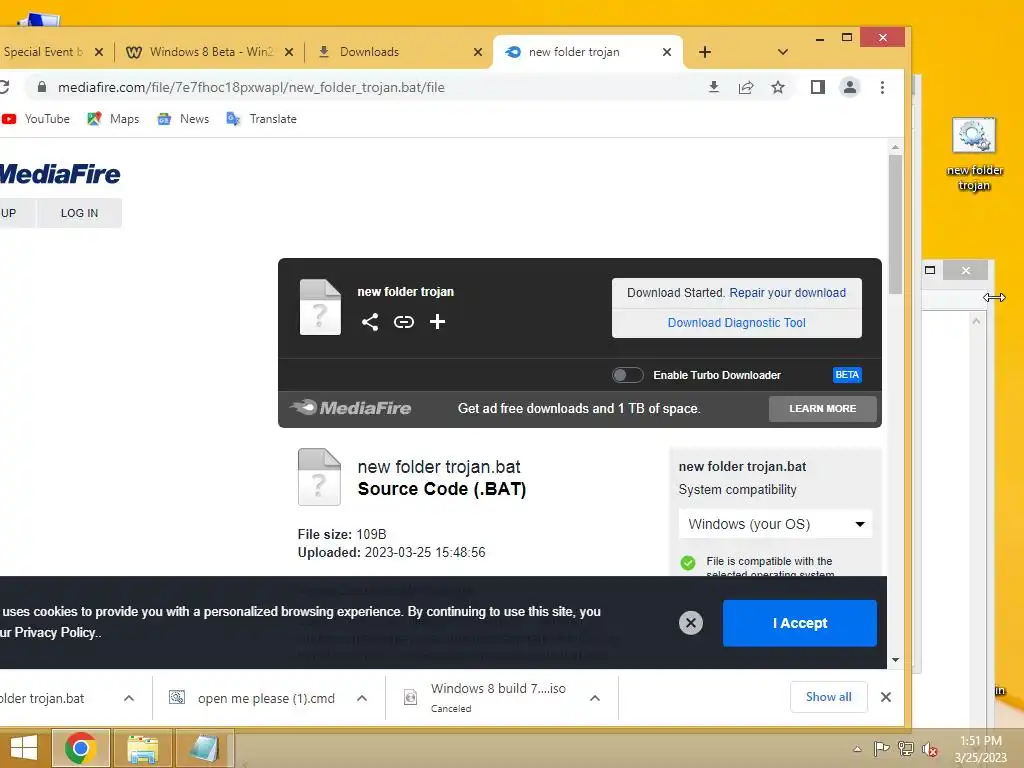Expand options for trojan.bat download item

[129, 698]
